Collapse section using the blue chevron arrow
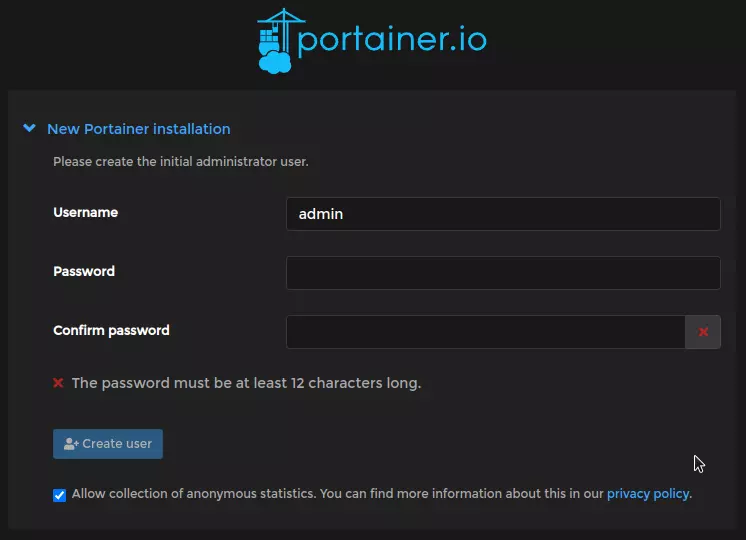The width and height of the screenshot is (746, 540). (x=29, y=129)
